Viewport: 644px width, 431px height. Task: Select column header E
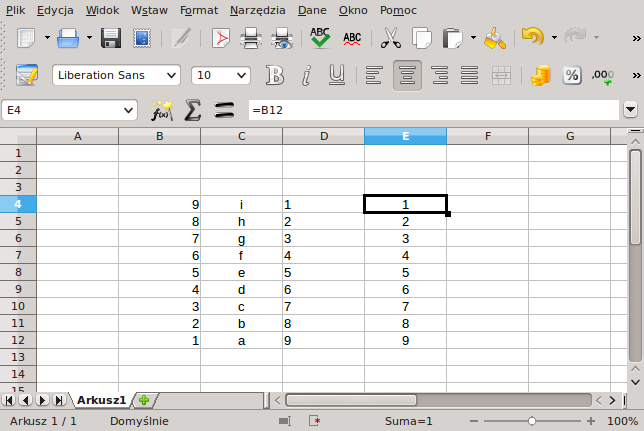(405, 136)
